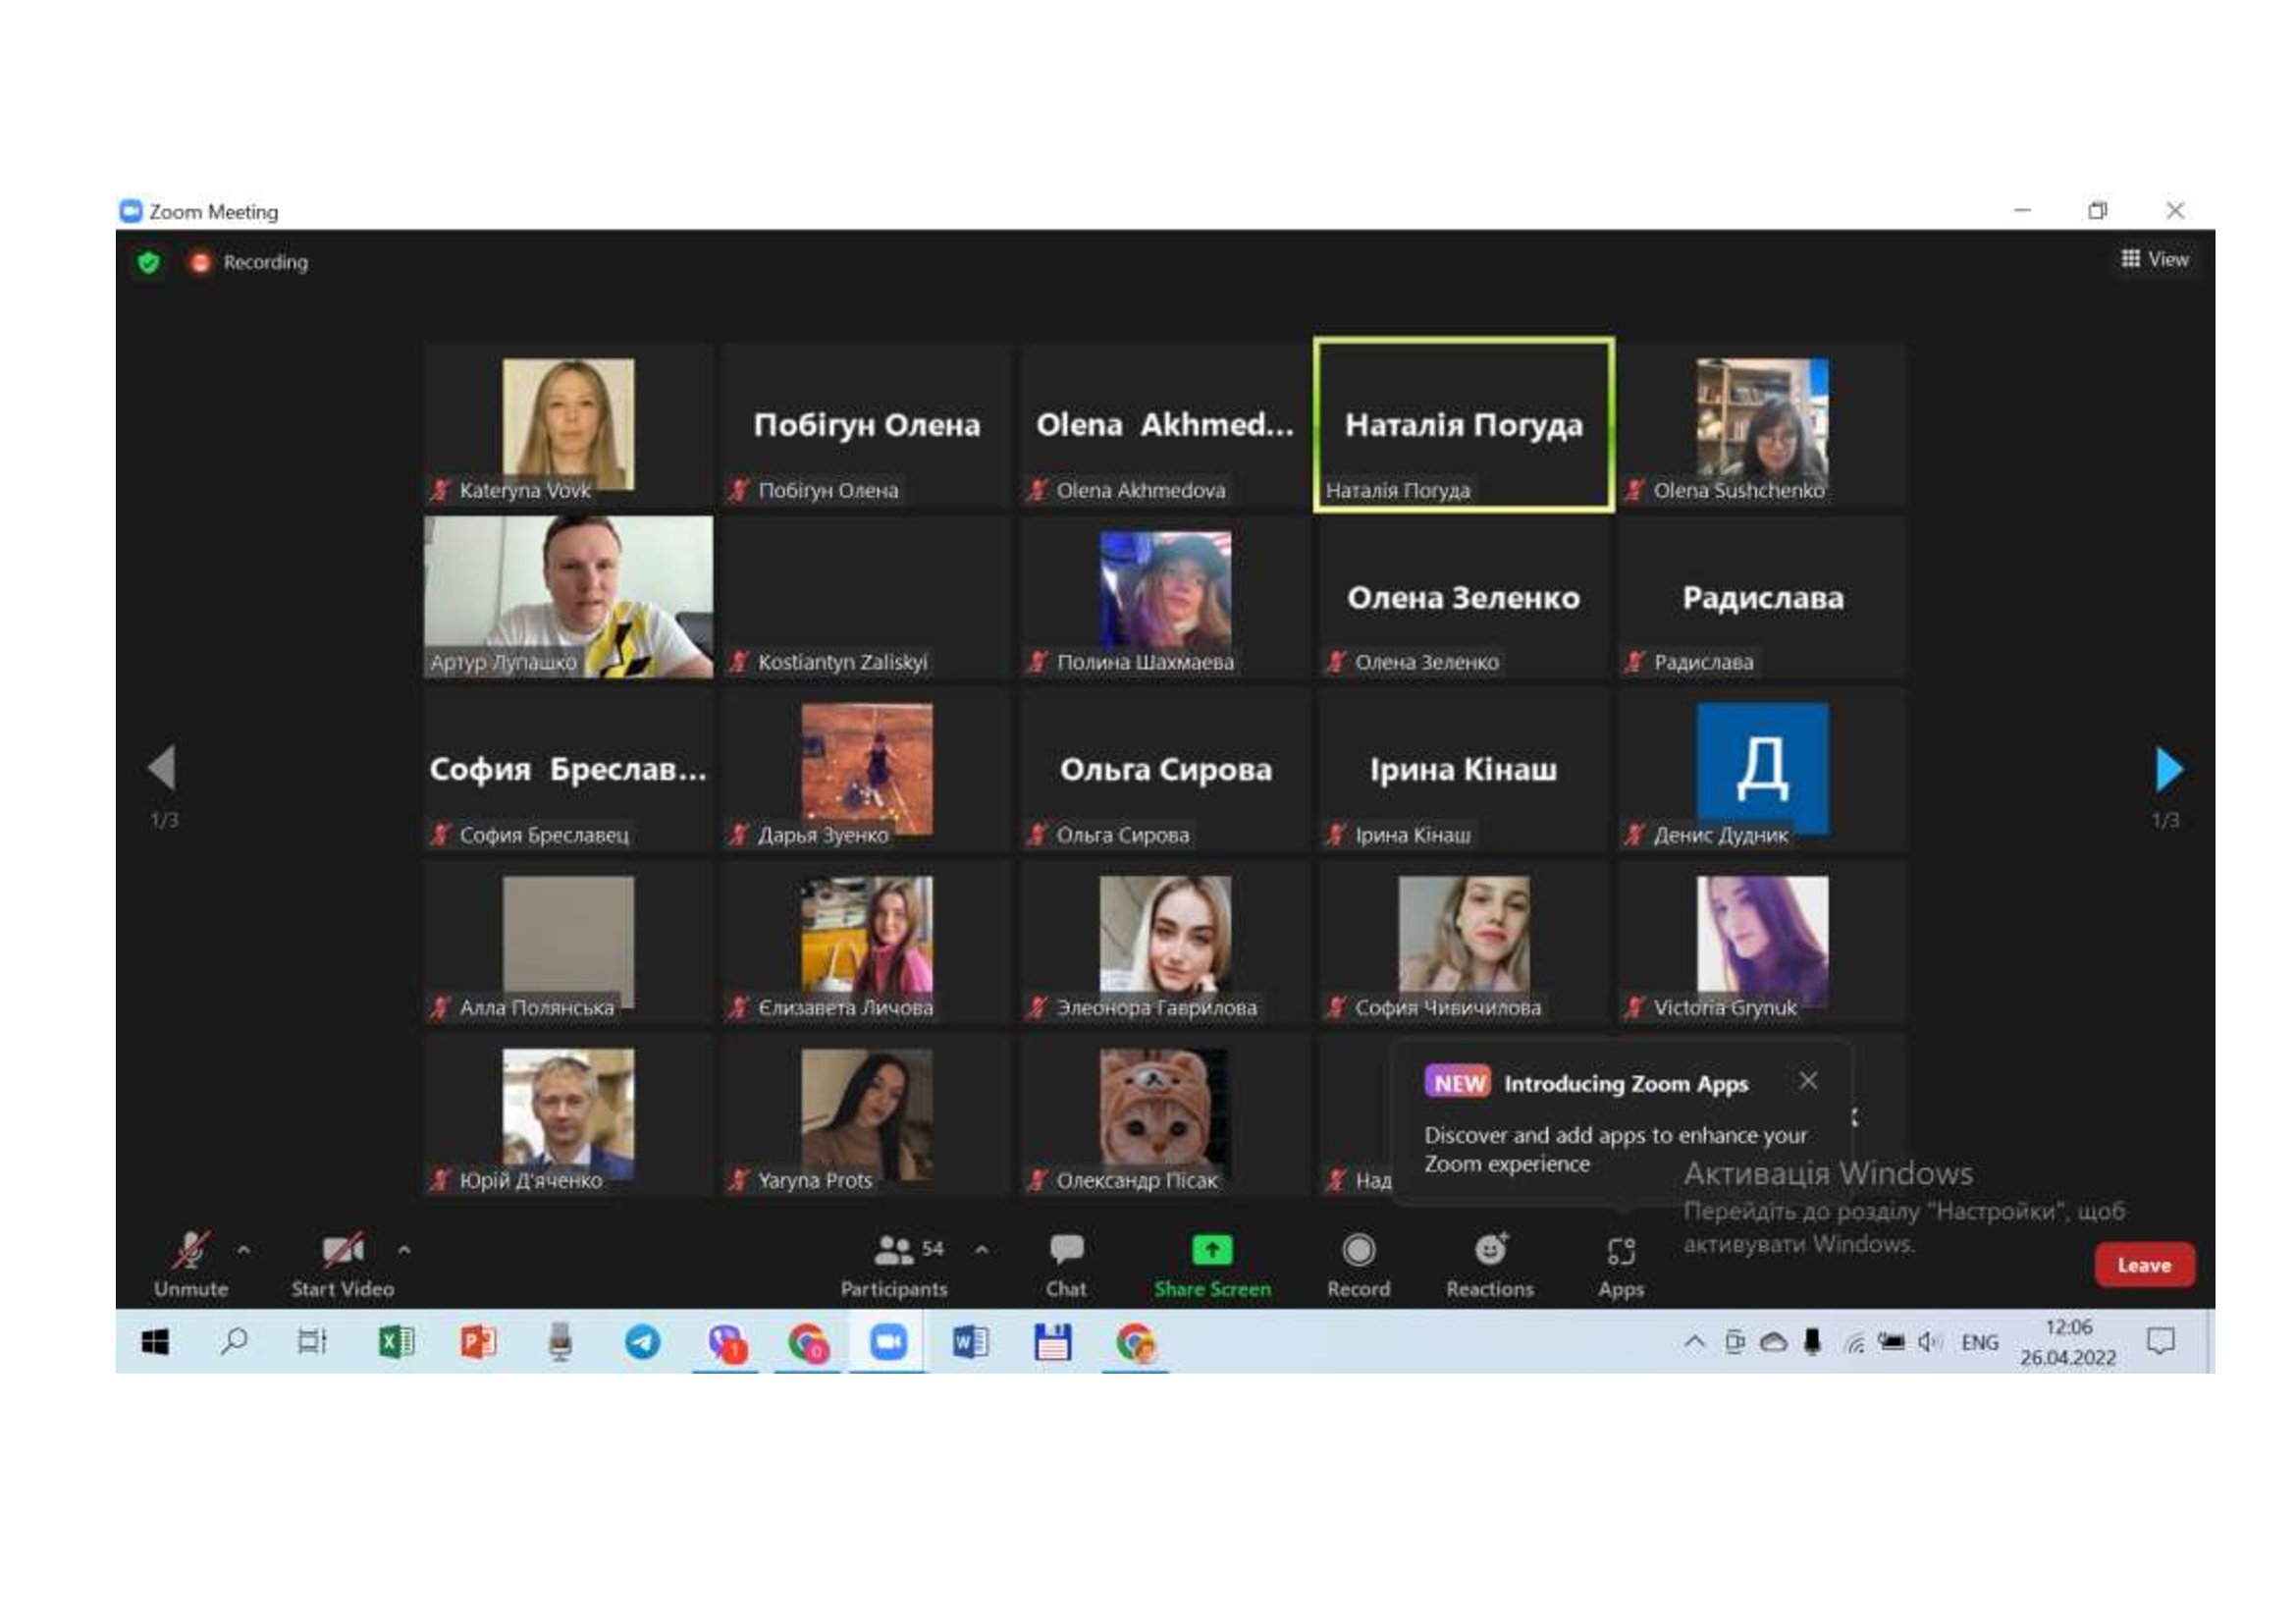The width and height of the screenshot is (2296, 1623).
Task: Open the Chat panel
Action: click(x=1066, y=1252)
